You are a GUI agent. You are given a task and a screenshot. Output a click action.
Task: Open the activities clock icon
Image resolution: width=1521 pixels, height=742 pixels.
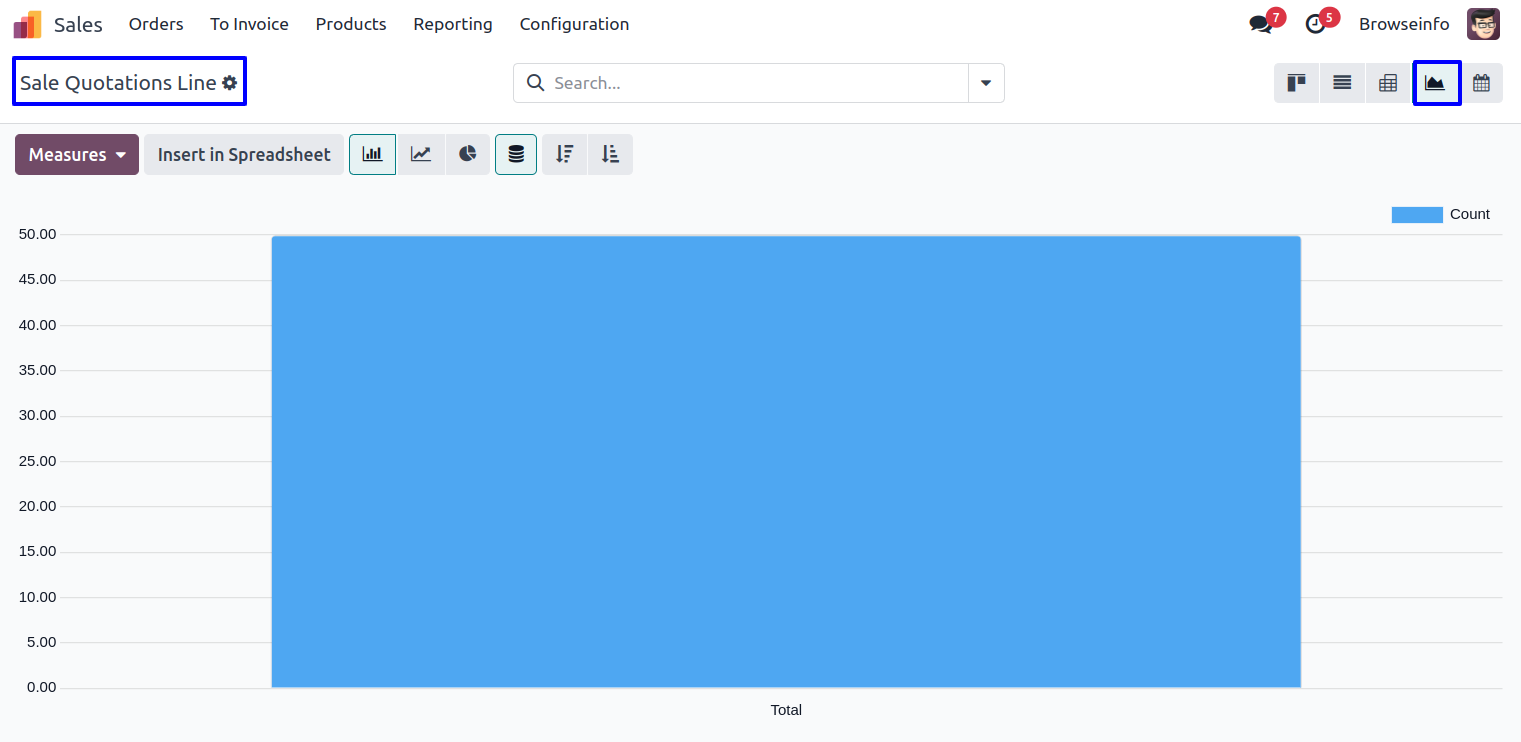coord(1316,24)
